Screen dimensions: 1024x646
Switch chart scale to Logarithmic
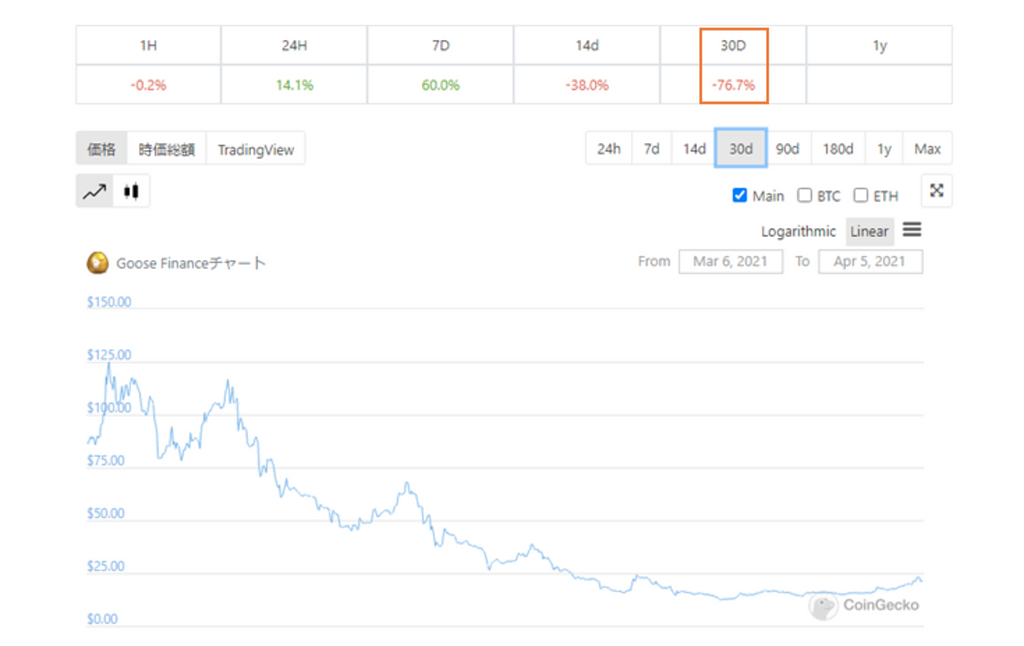(798, 231)
